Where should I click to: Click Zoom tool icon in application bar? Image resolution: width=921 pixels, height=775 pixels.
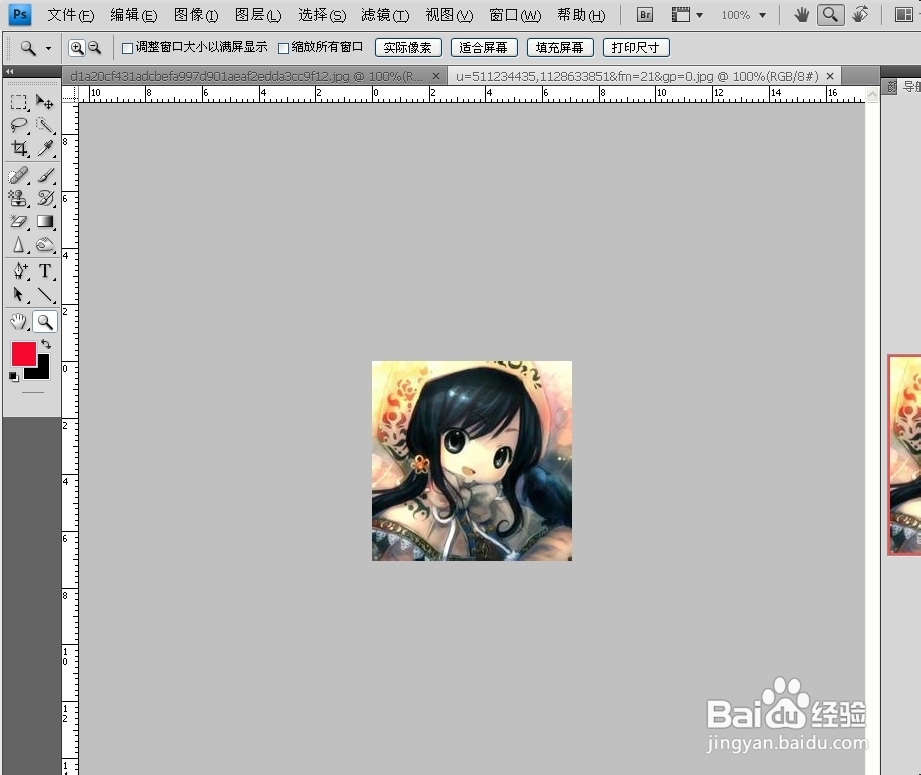click(x=830, y=15)
